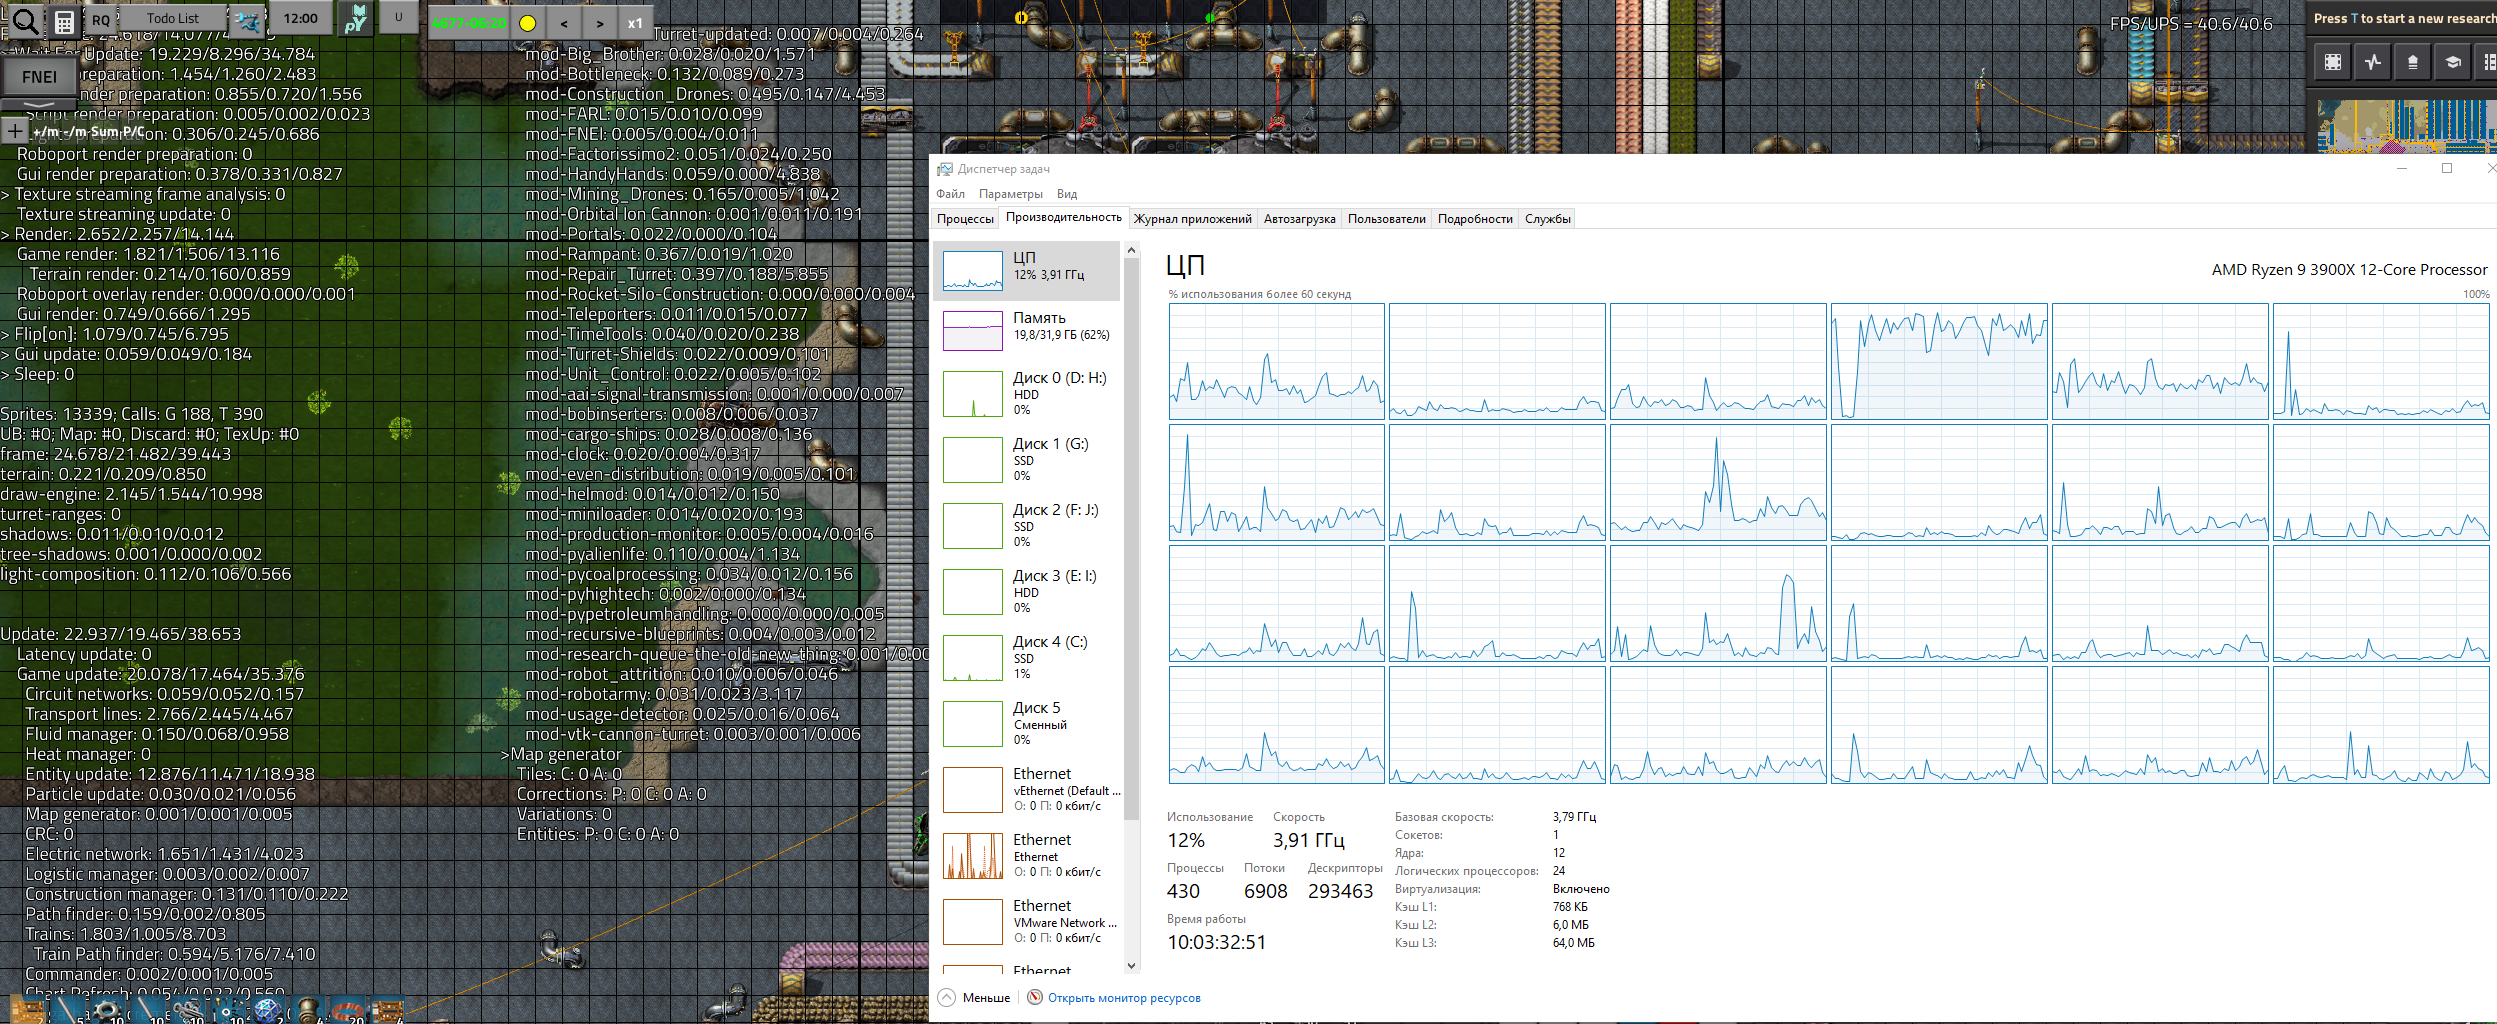The height and width of the screenshot is (1024, 2497).
Task: Open the calculator mod button
Action: pyautogui.click(x=64, y=21)
